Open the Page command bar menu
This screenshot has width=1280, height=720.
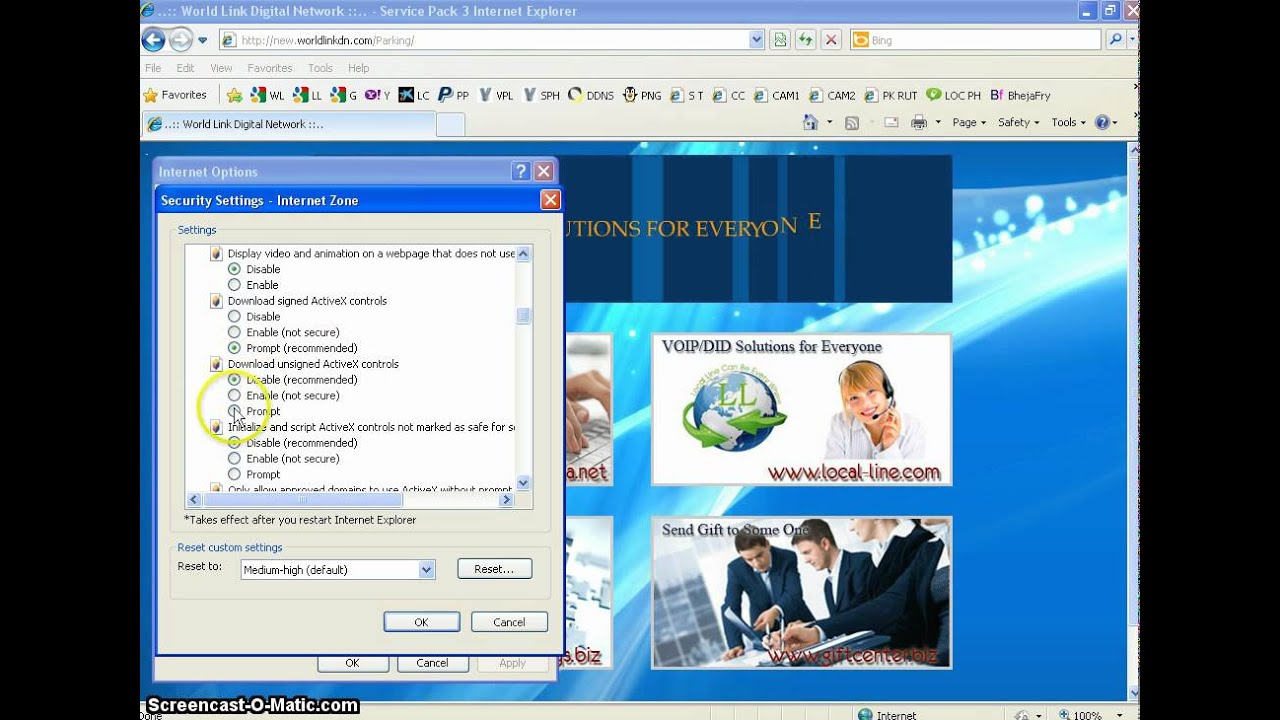pos(969,122)
